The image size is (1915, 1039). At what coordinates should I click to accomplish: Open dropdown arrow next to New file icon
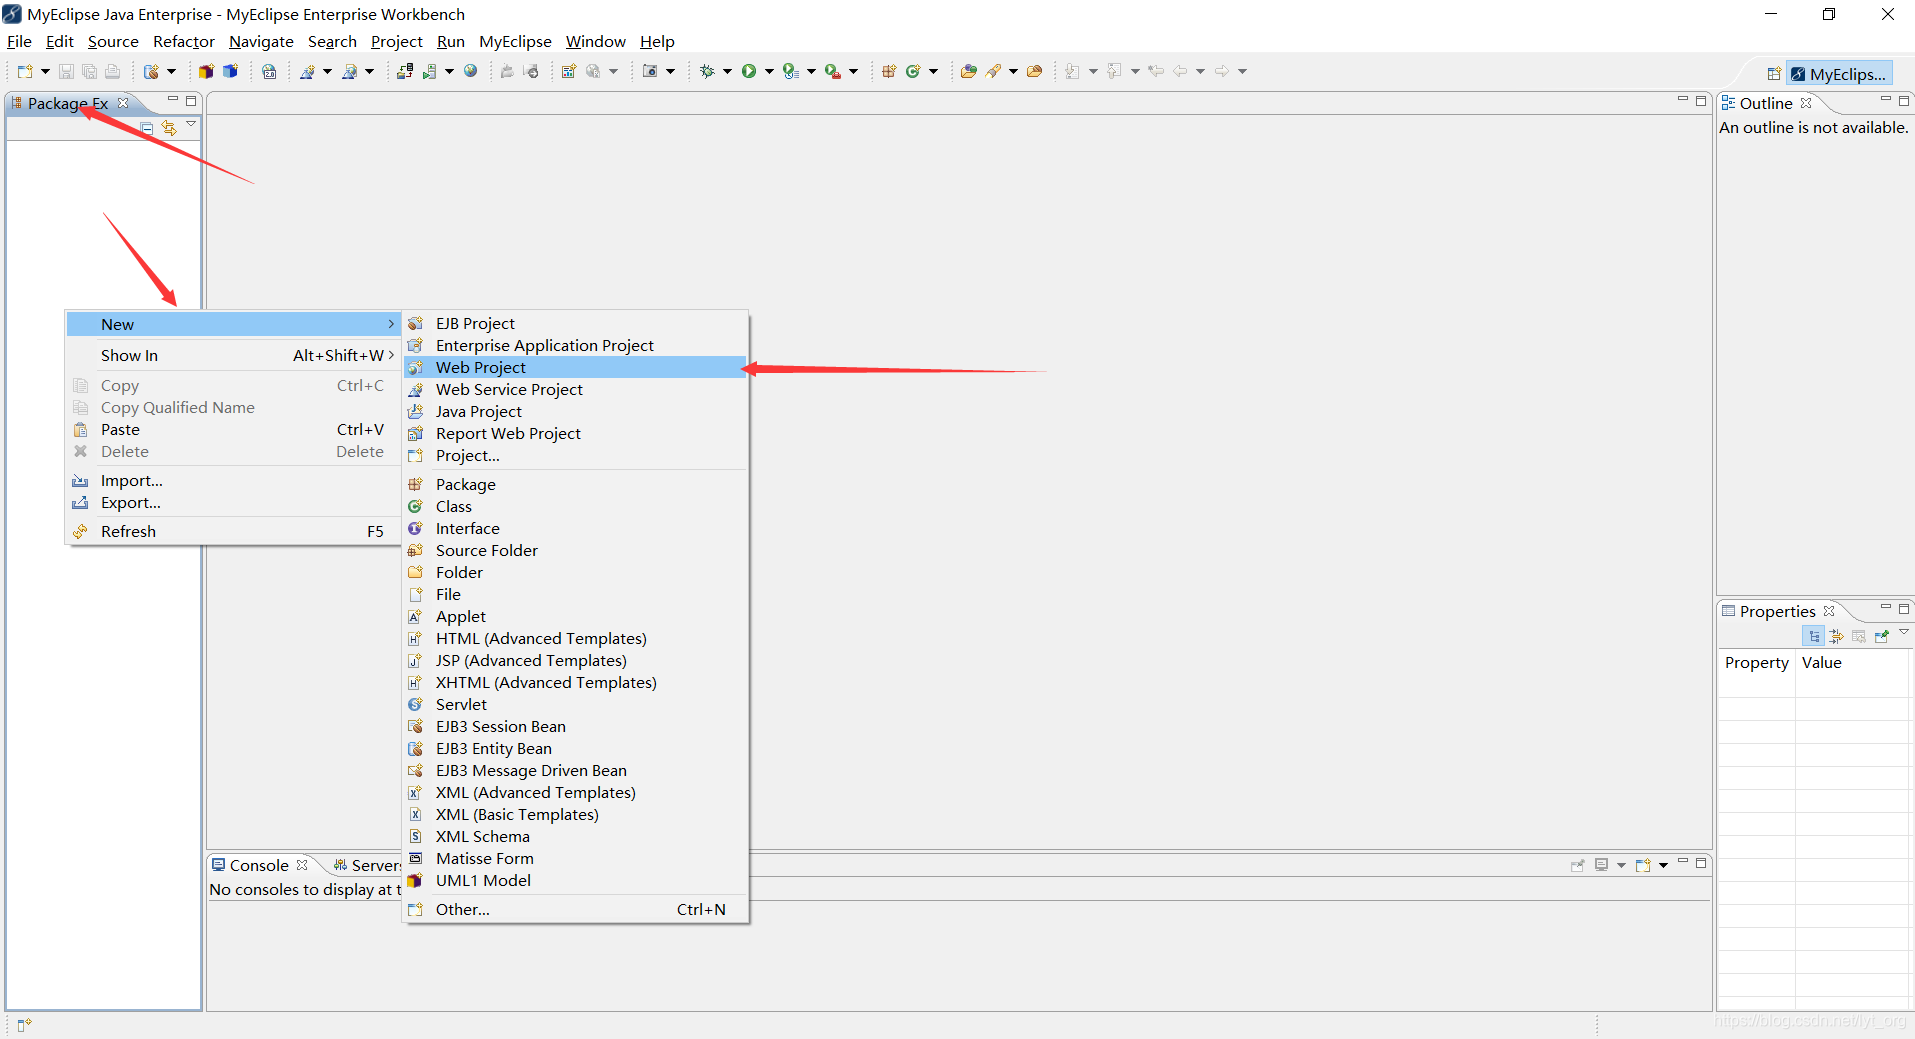pyautogui.click(x=45, y=71)
